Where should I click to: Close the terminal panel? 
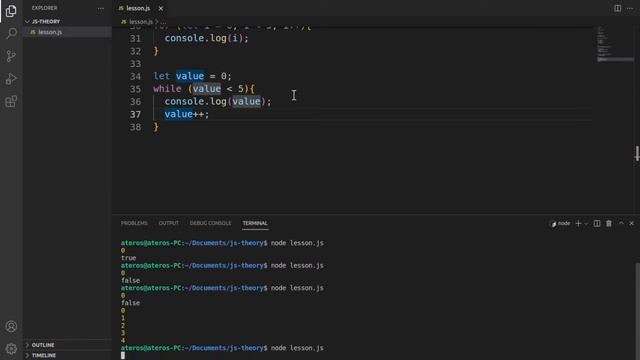click(x=631, y=223)
